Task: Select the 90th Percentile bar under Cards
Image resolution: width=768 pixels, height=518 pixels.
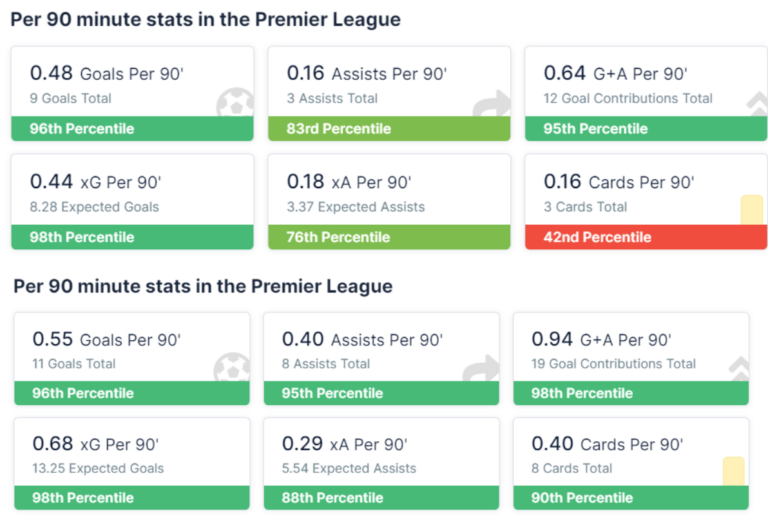Action: 630,498
